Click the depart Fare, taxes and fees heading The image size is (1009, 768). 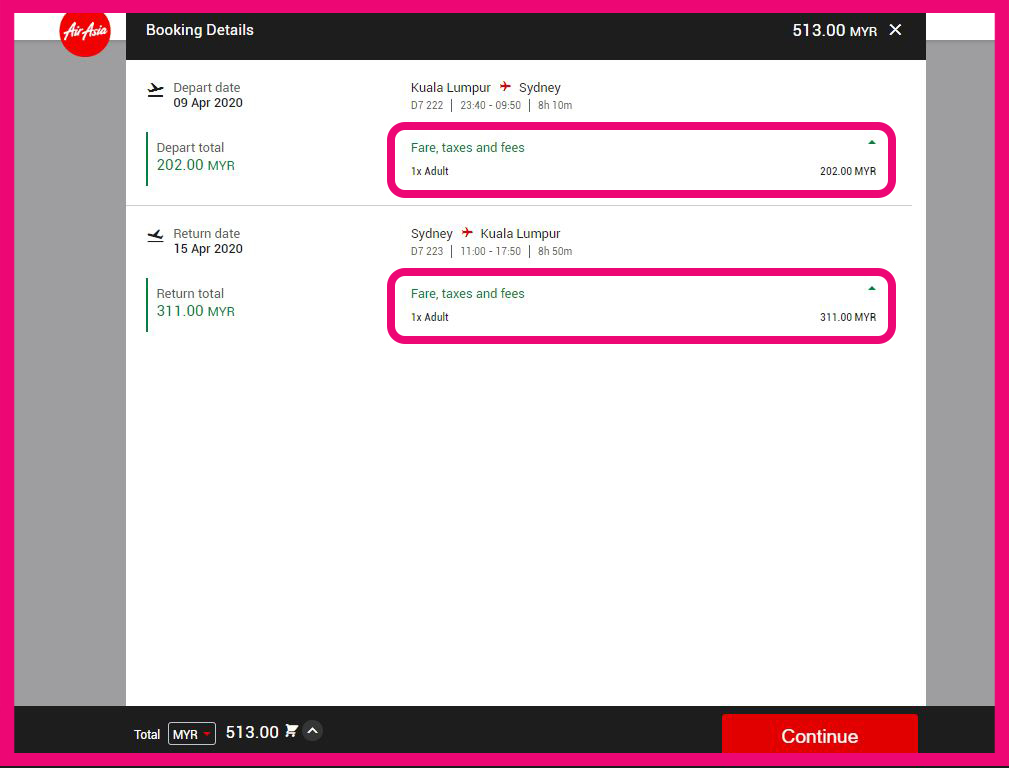[x=467, y=147]
